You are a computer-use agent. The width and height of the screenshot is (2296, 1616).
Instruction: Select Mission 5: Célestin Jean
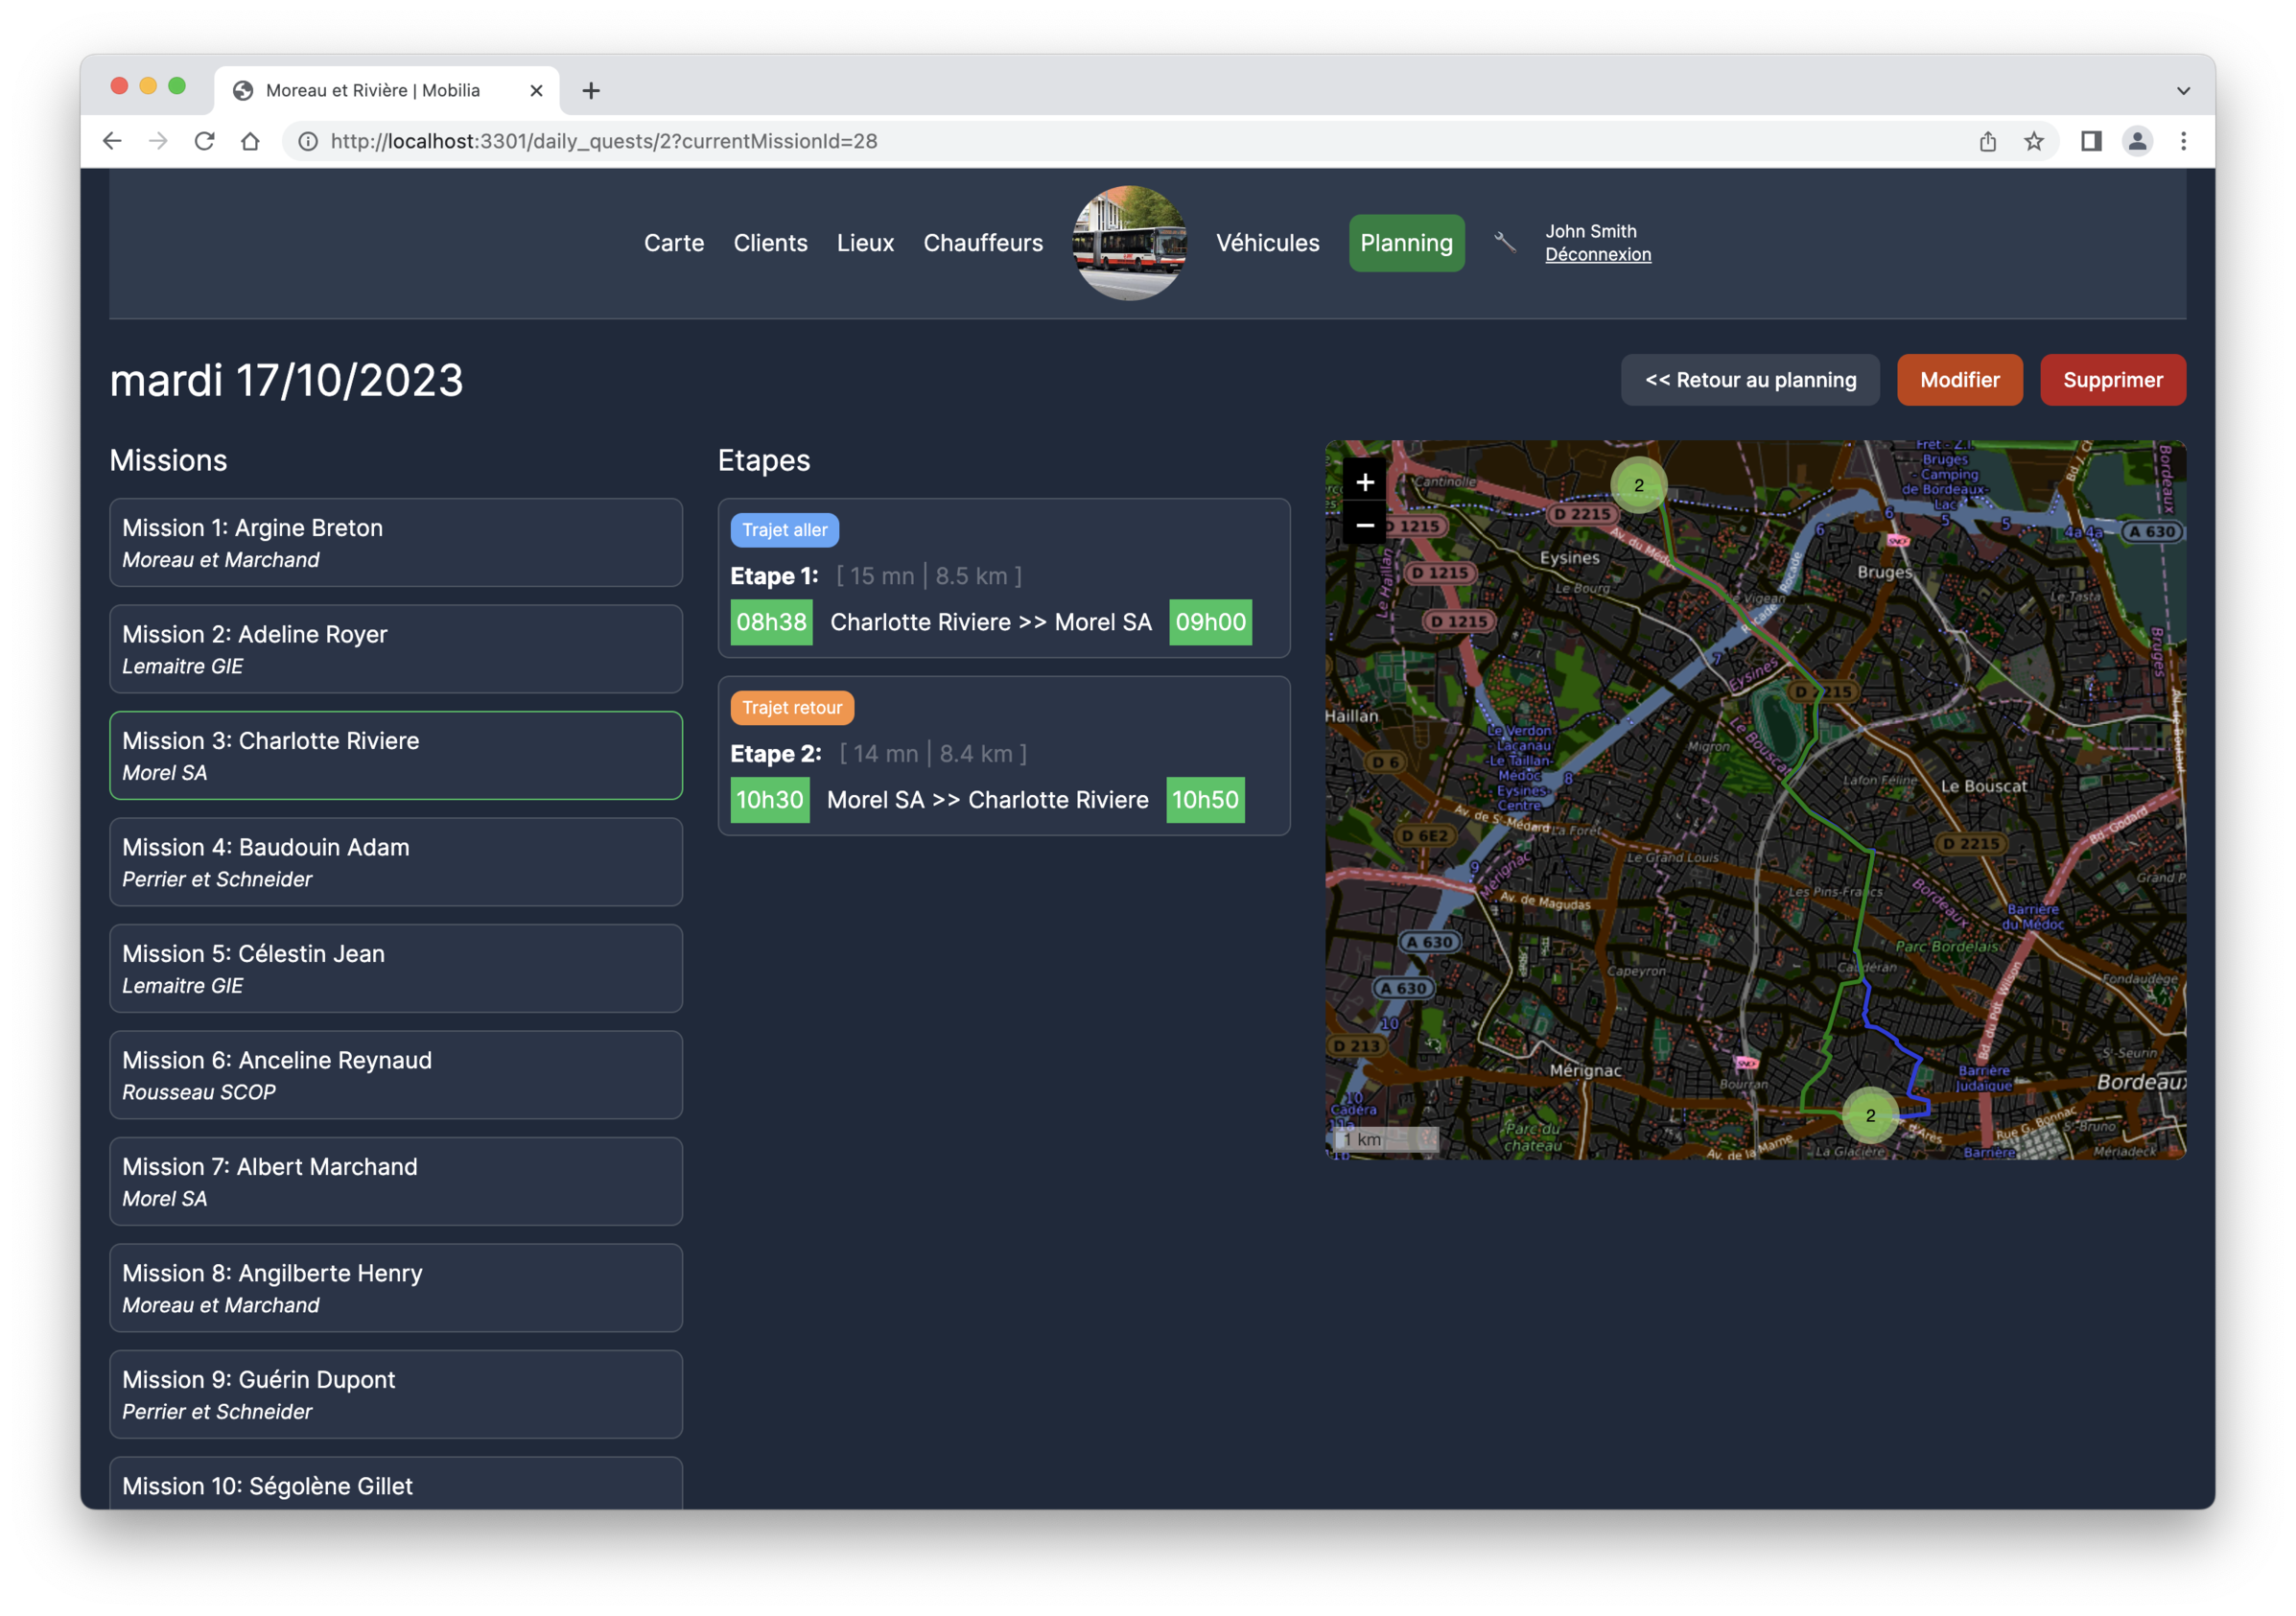click(396, 969)
